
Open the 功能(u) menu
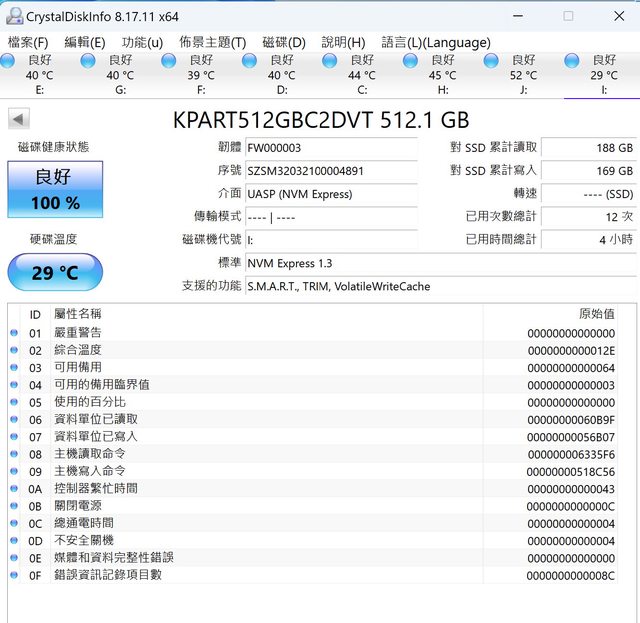[x=142, y=42]
